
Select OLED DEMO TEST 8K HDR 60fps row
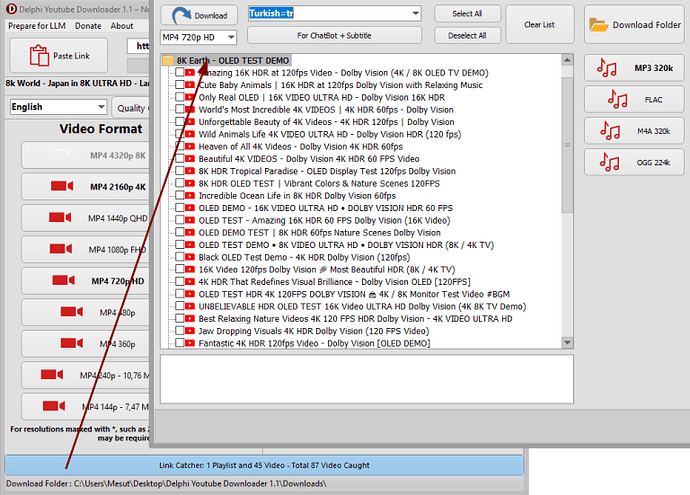pos(319,232)
